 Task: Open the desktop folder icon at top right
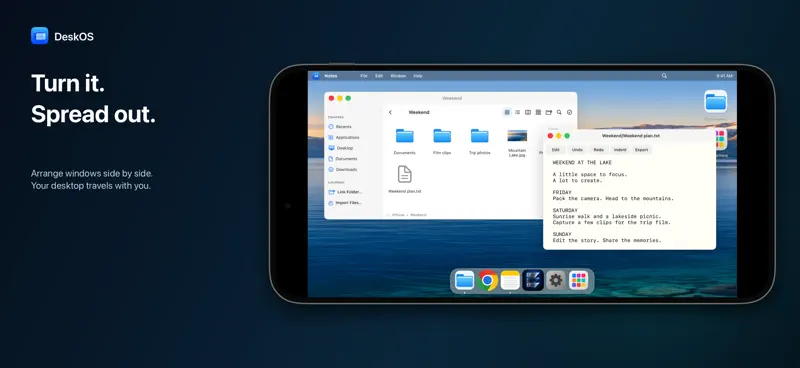716,101
